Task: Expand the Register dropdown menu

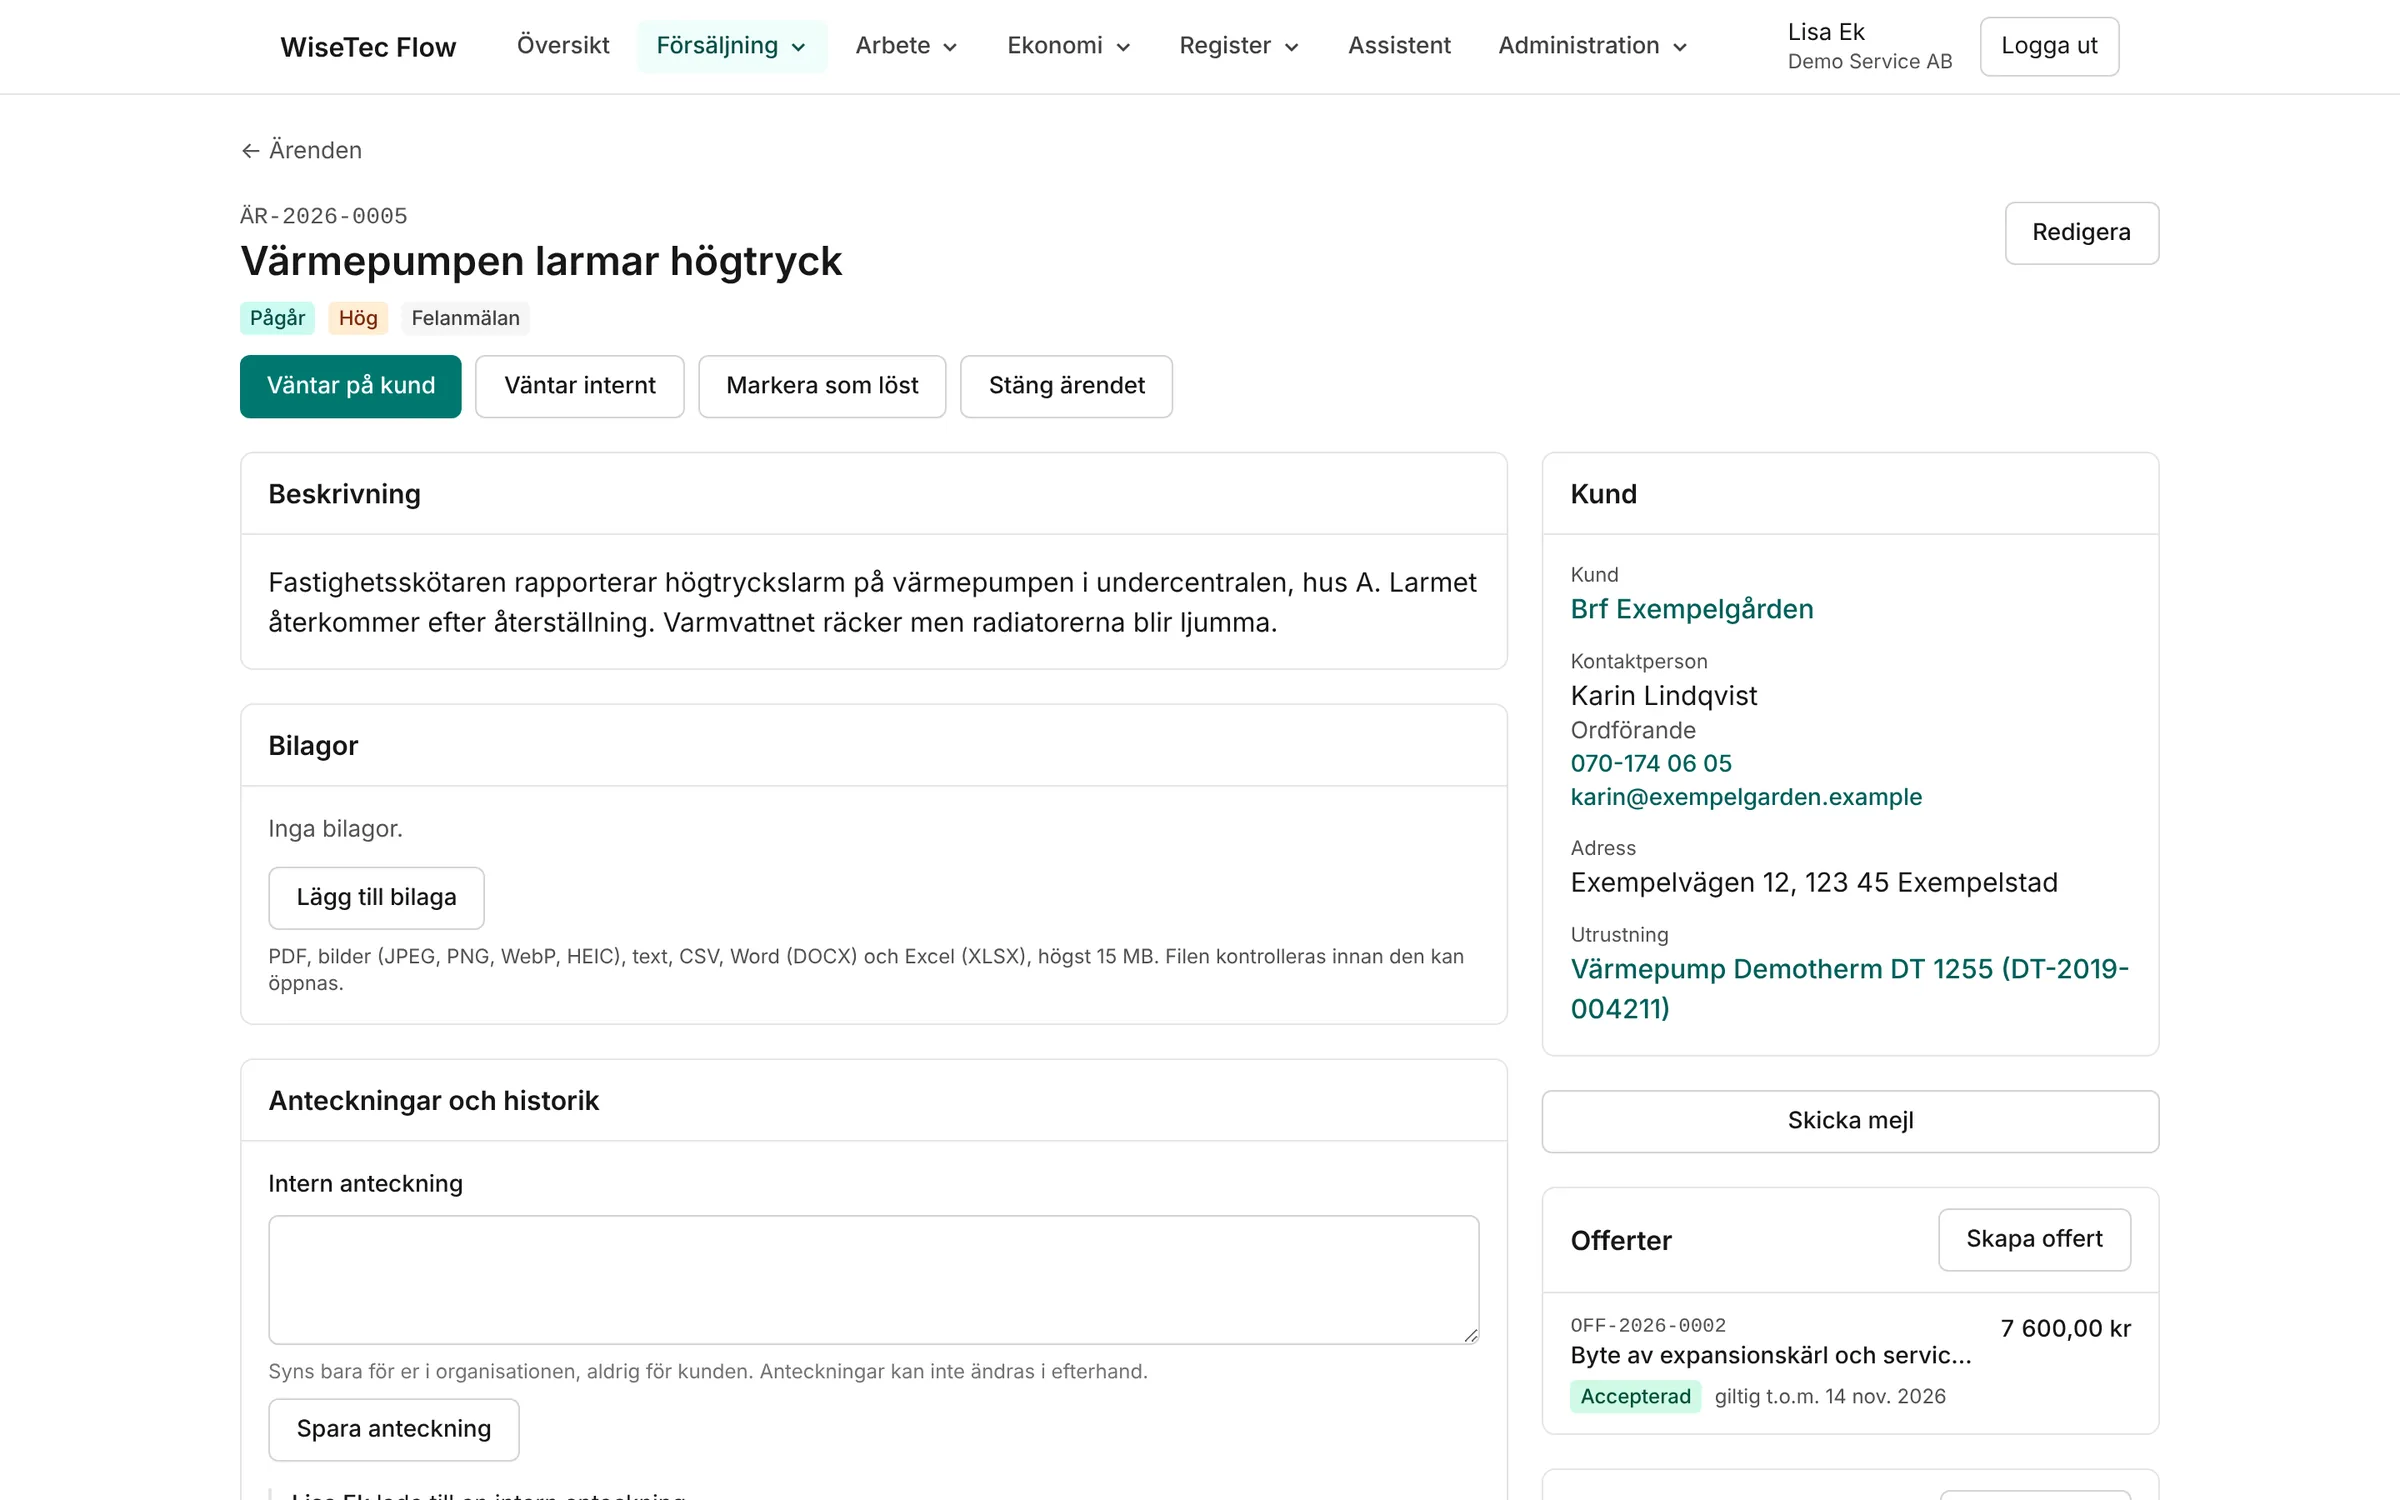Action: [x=1239, y=46]
